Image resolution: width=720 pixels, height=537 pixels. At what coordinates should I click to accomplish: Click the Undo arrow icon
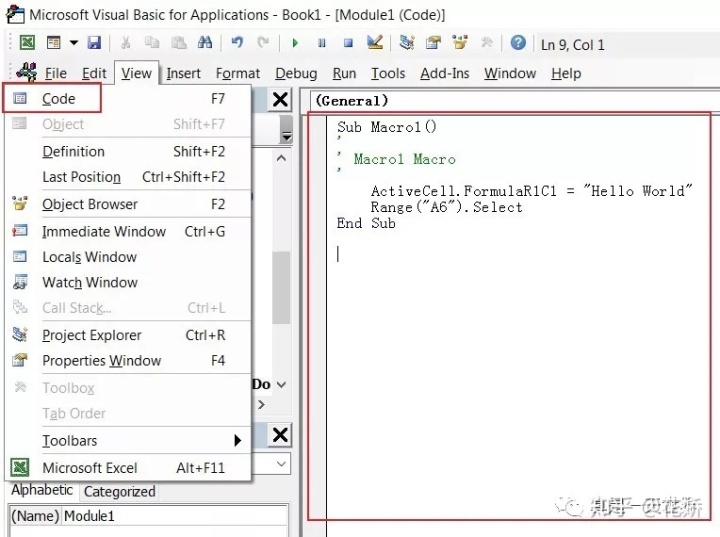click(x=237, y=43)
